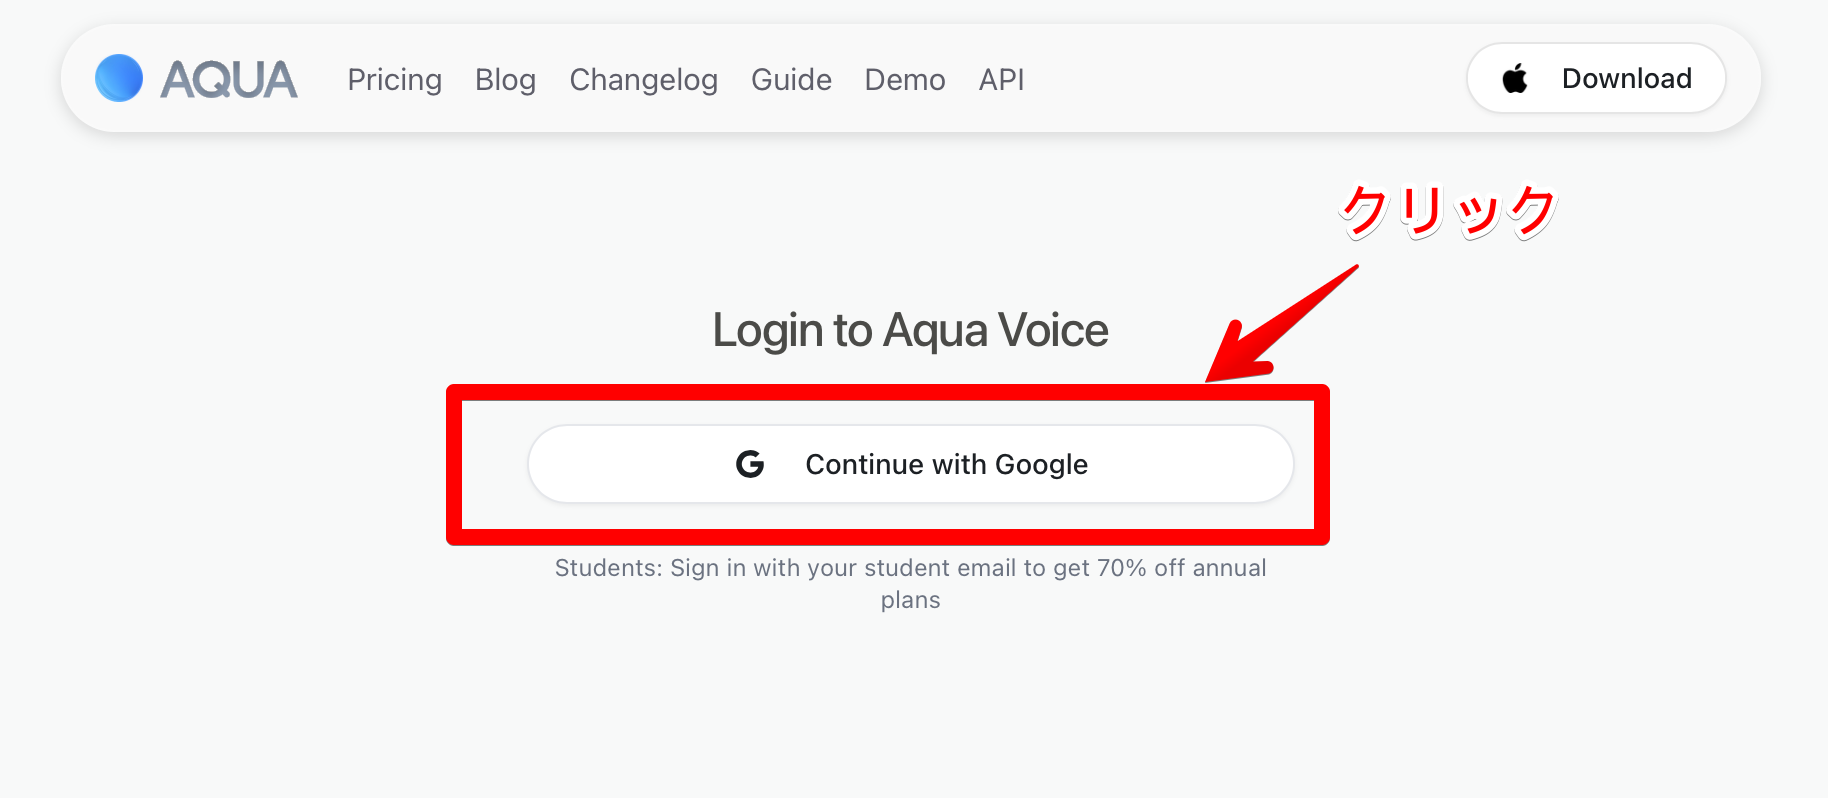Open the Pricing page
Image resolution: width=1828 pixels, height=798 pixels.
coord(394,79)
